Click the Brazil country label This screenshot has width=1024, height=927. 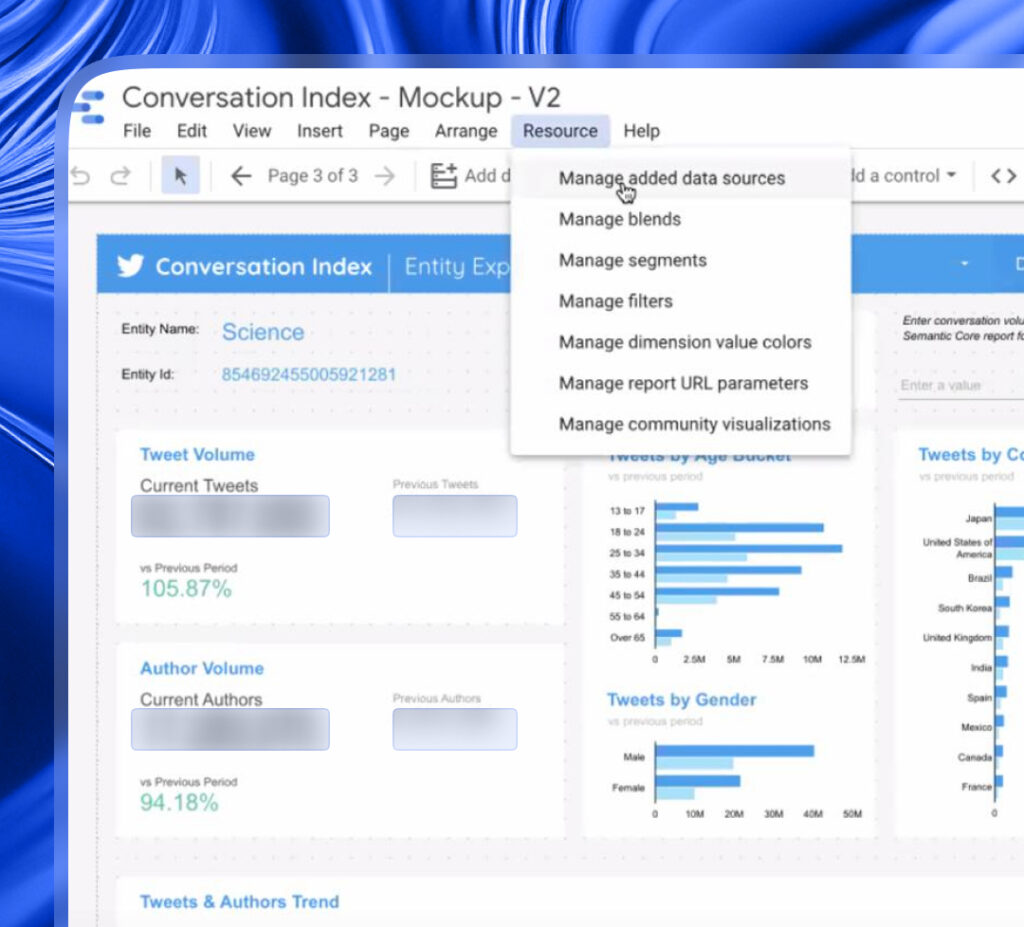pyautogui.click(x=980, y=578)
